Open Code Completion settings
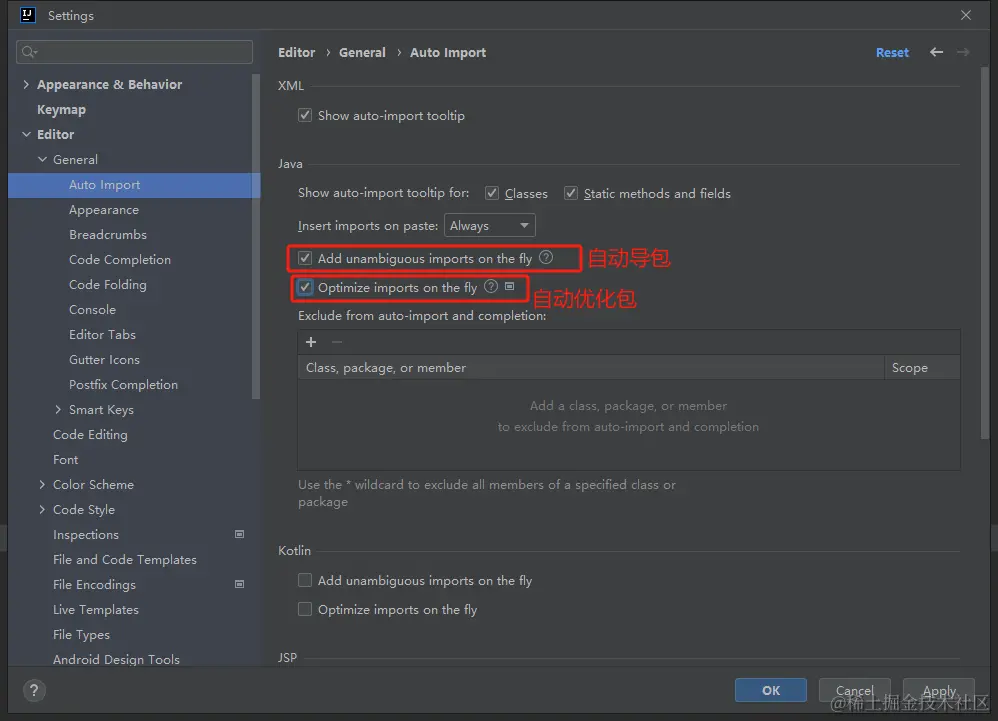 click(120, 260)
